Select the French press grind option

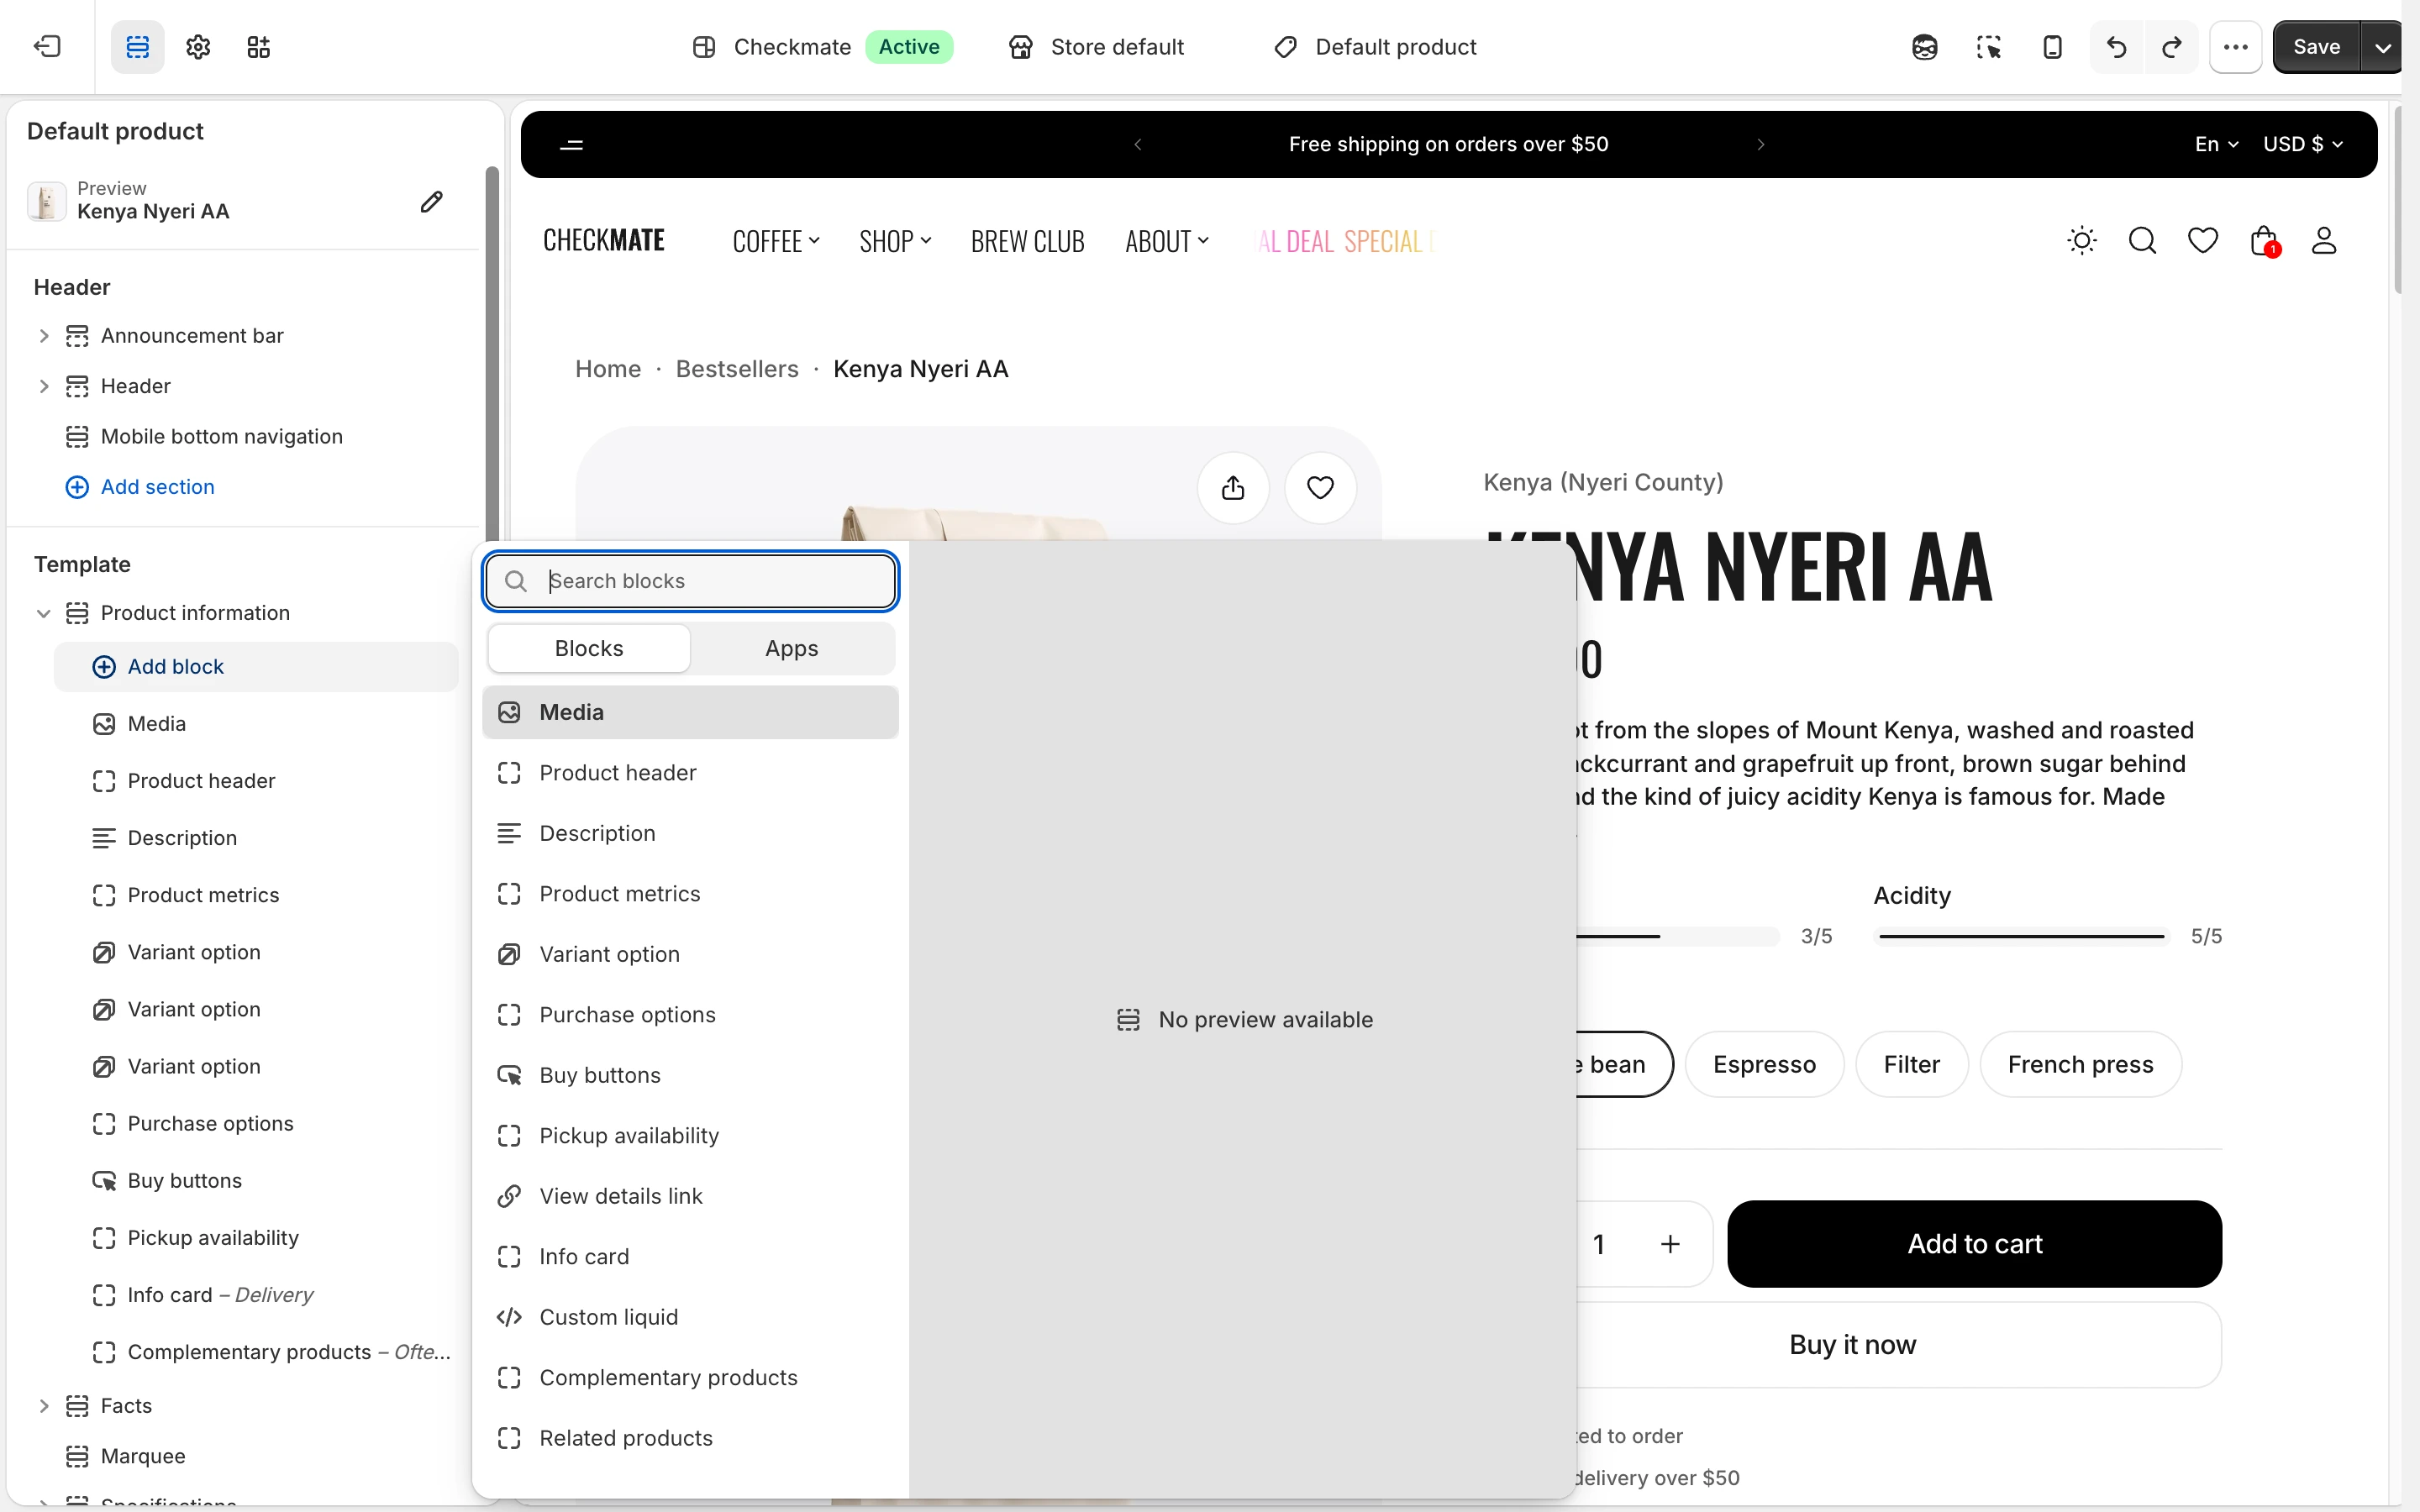pos(2080,1064)
